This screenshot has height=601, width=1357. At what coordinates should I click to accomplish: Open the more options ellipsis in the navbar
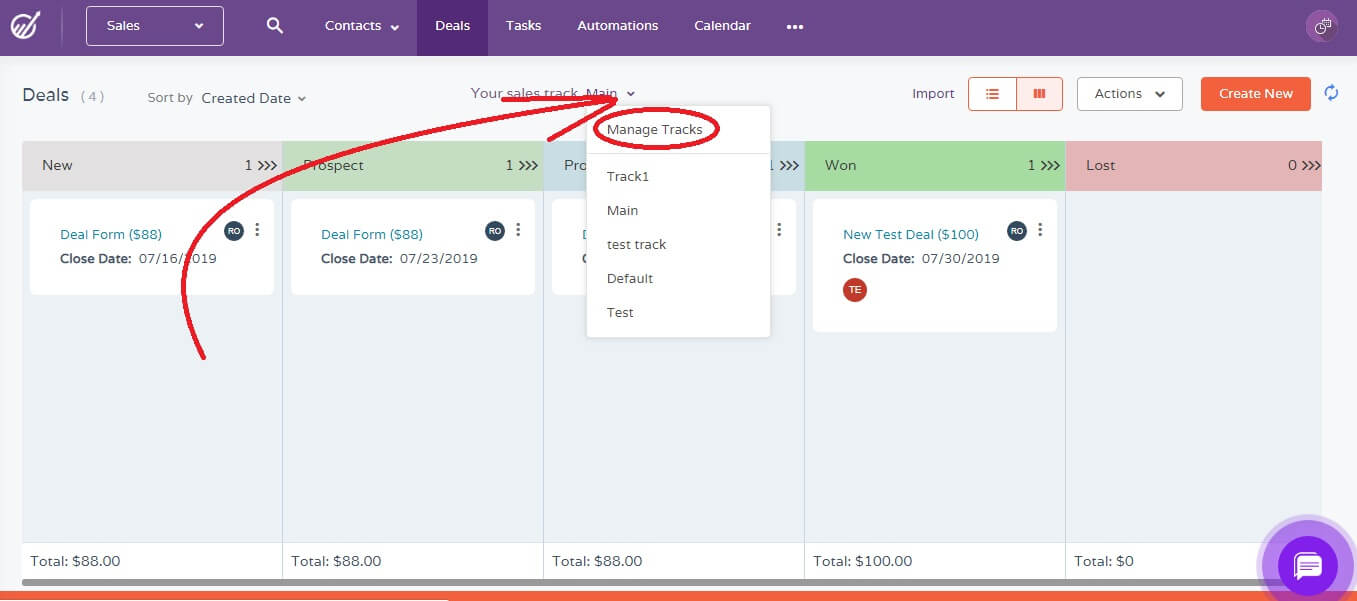(x=794, y=27)
